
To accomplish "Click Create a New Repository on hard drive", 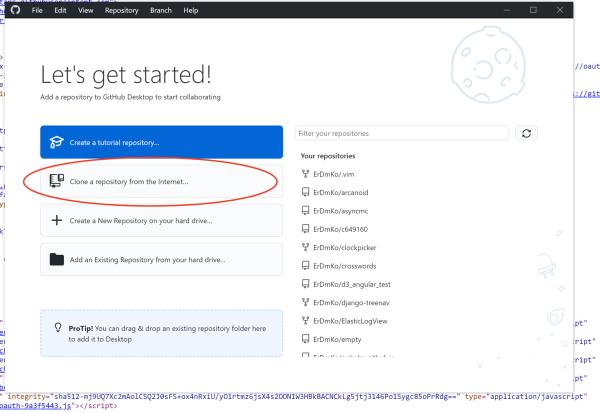I will tap(161, 220).
